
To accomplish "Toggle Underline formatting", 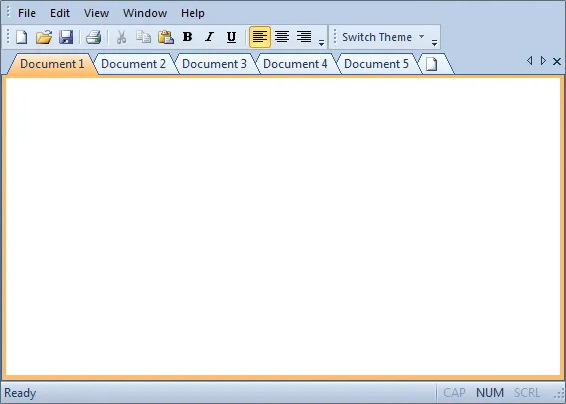I will pyautogui.click(x=231, y=37).
